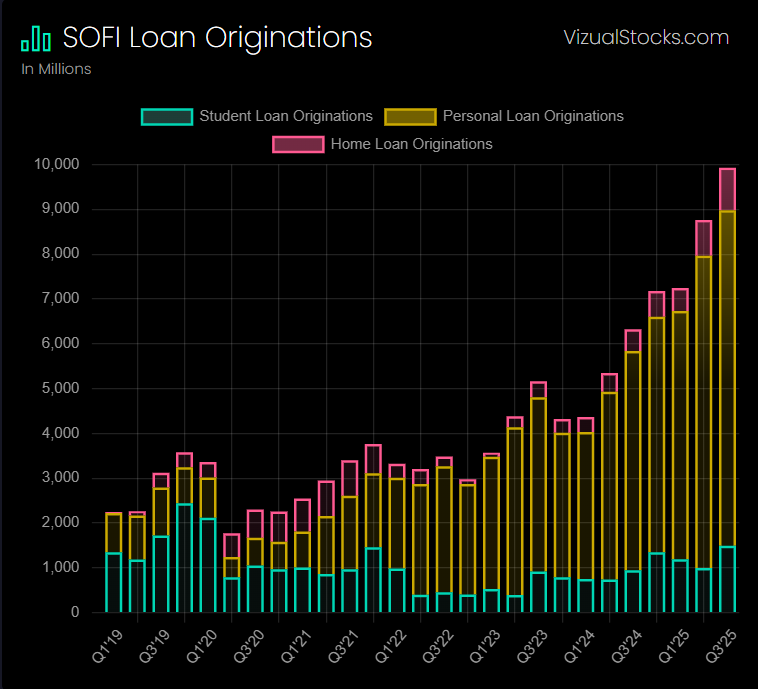Toggle Student Loan Originations legend label
Screen dimensions: 758x689
pyautogui.click(x=286, y=116)
